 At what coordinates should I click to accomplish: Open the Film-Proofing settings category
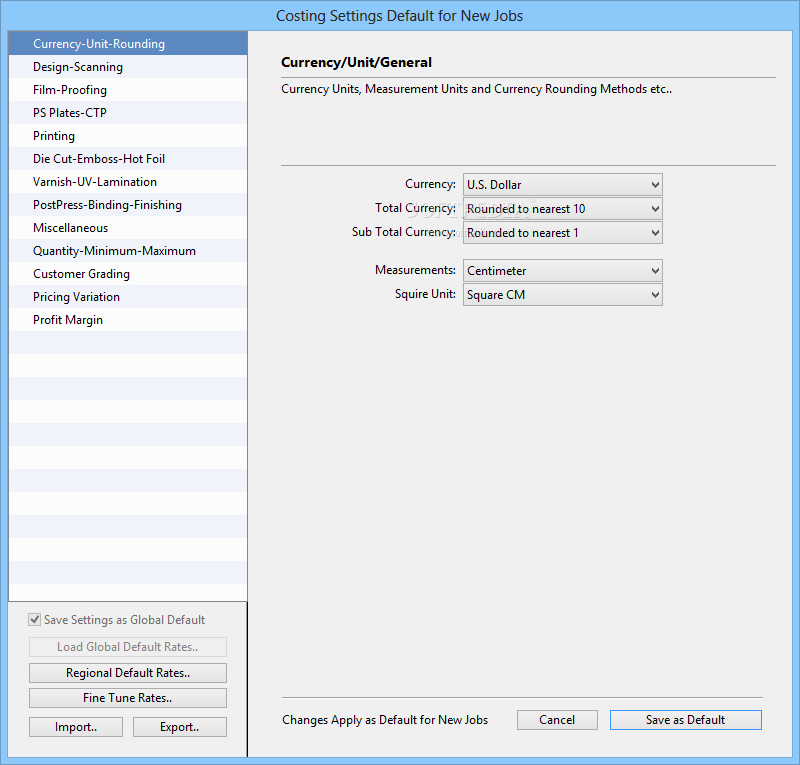(128, 90)
